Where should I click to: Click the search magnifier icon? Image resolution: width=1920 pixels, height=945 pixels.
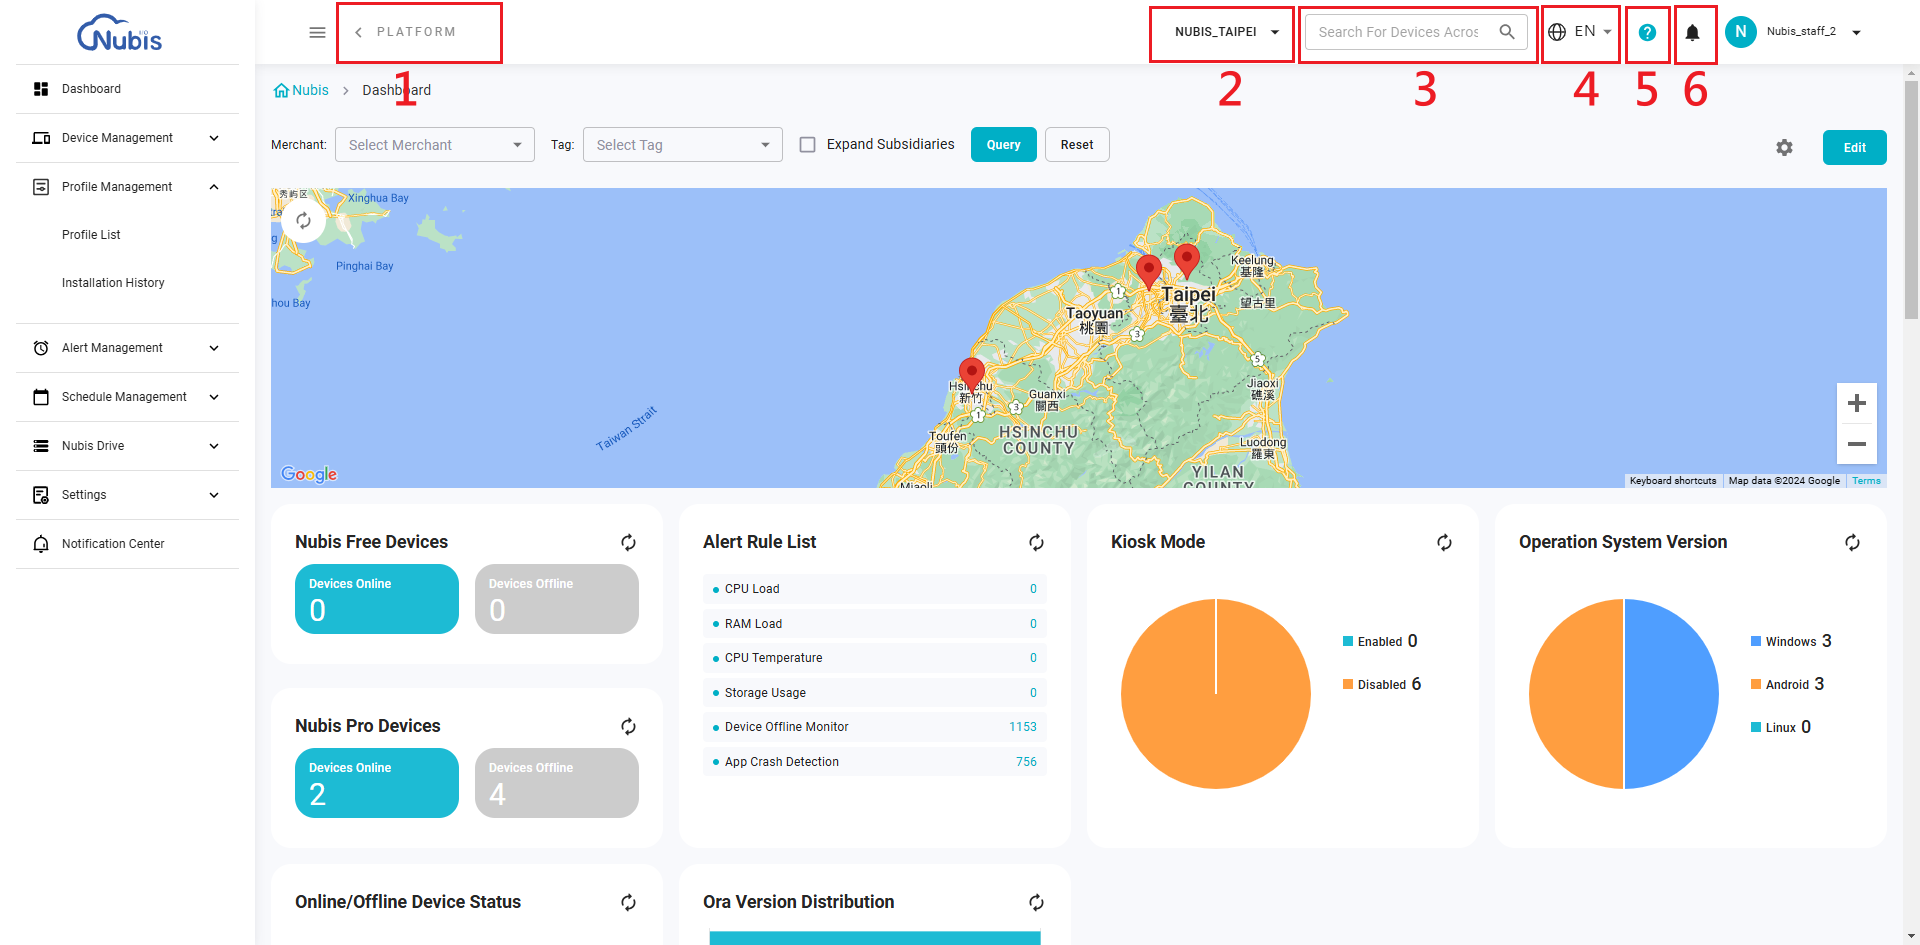pos(1507,32)
